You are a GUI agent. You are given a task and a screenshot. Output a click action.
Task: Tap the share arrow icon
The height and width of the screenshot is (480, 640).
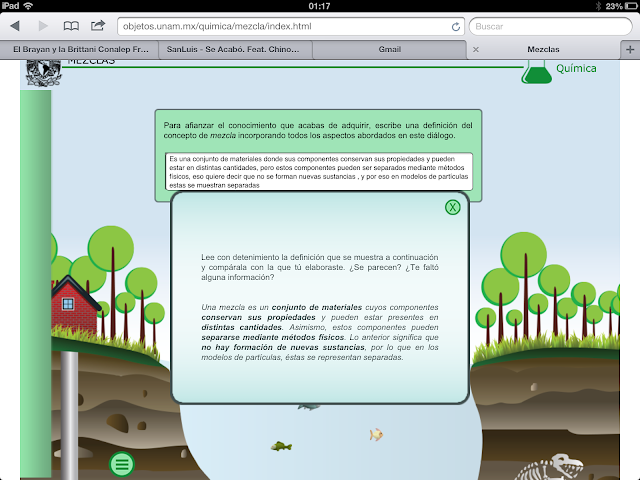pyautogui.click(x=98, y=26)
